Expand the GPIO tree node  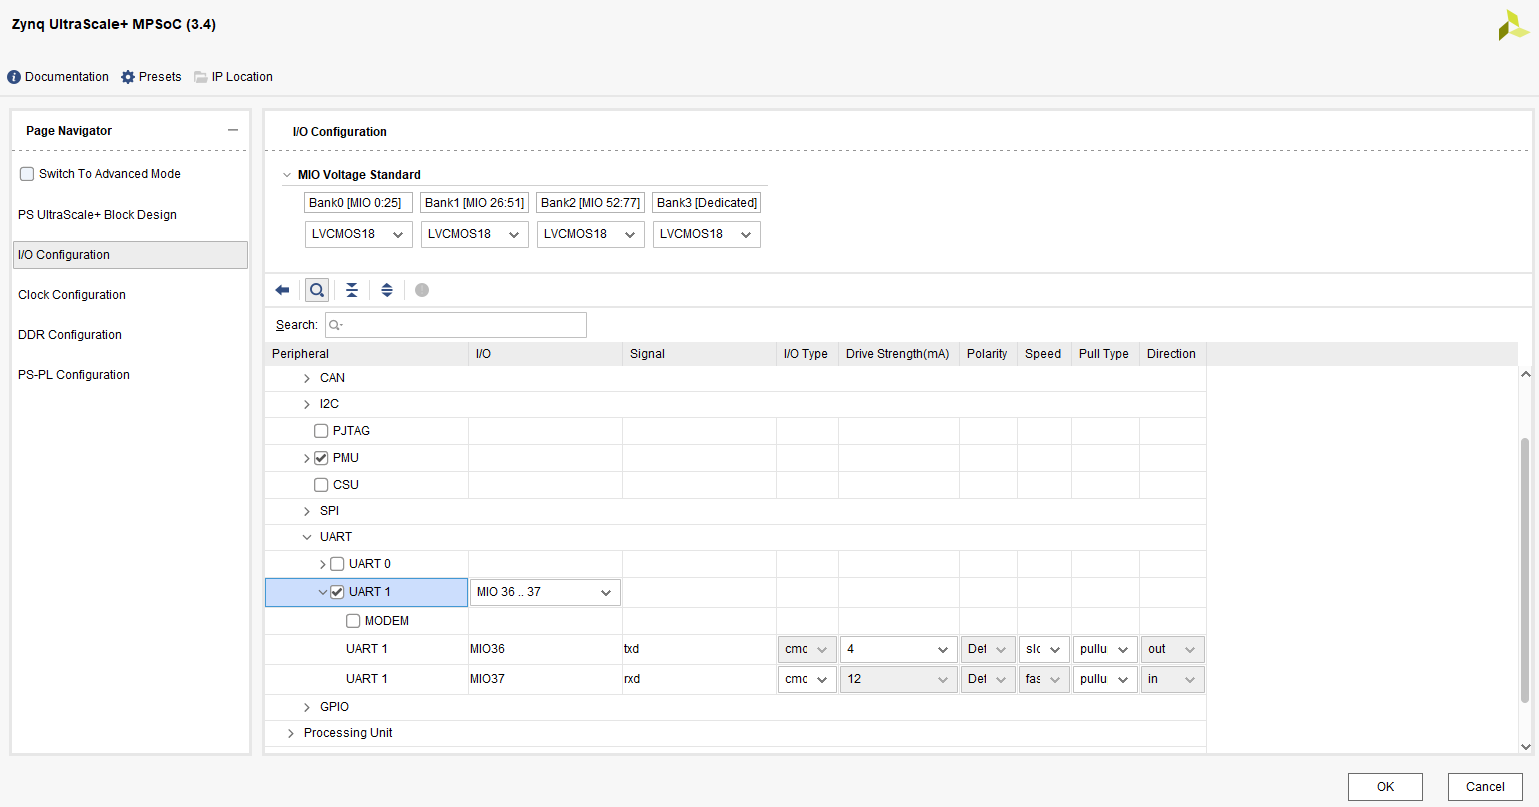[307, 707]
